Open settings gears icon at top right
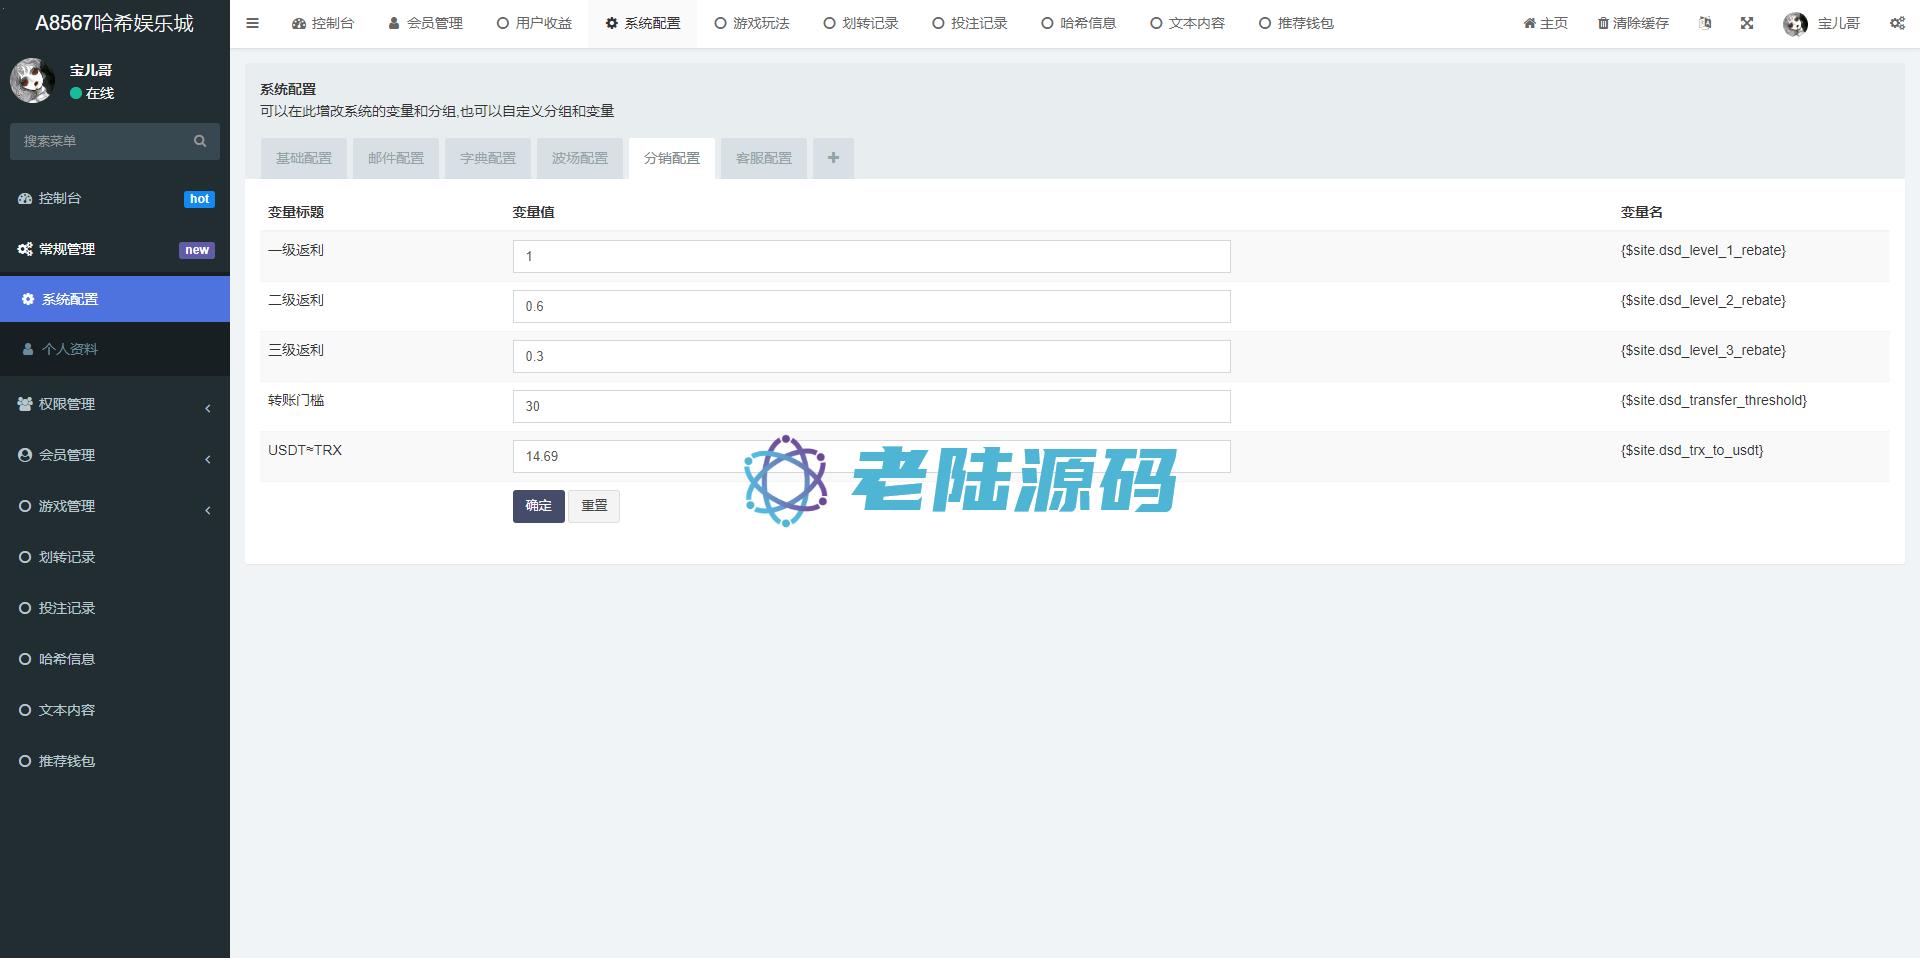 (x=1897, y=23)
